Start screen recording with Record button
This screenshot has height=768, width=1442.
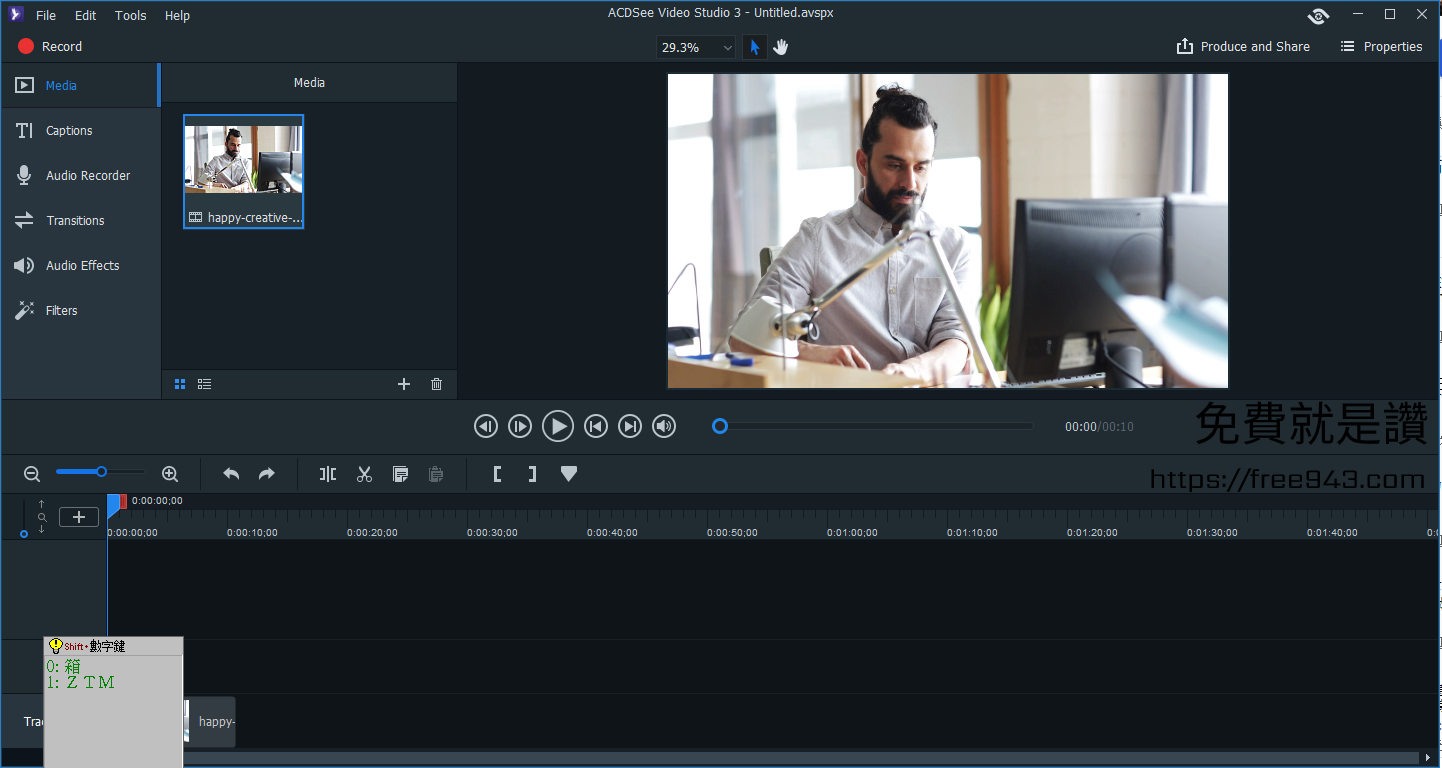(x=50, y=47)
